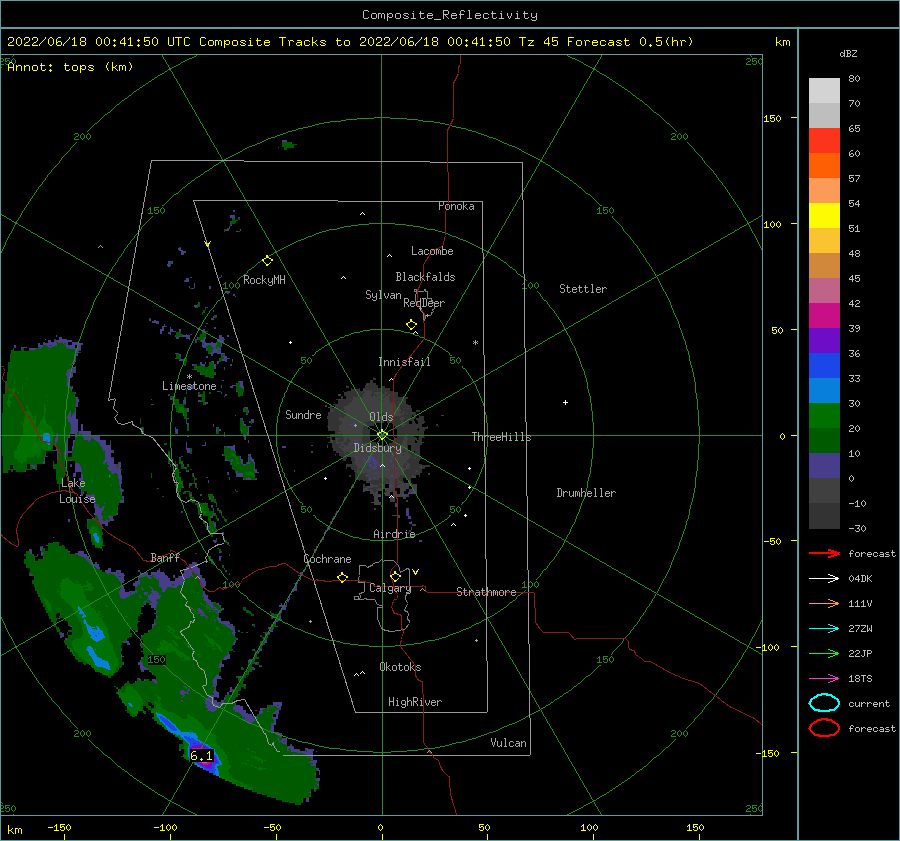900x841 pixels.
Task: Click the 30 dBZ light blue swatch
Action: point(824,391)
